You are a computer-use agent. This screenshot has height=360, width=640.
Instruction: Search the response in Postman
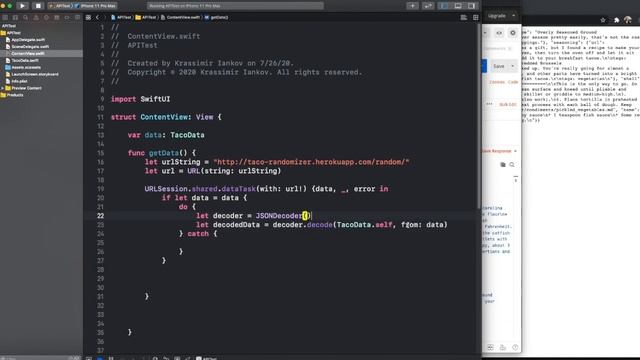(x=512, y=165)
